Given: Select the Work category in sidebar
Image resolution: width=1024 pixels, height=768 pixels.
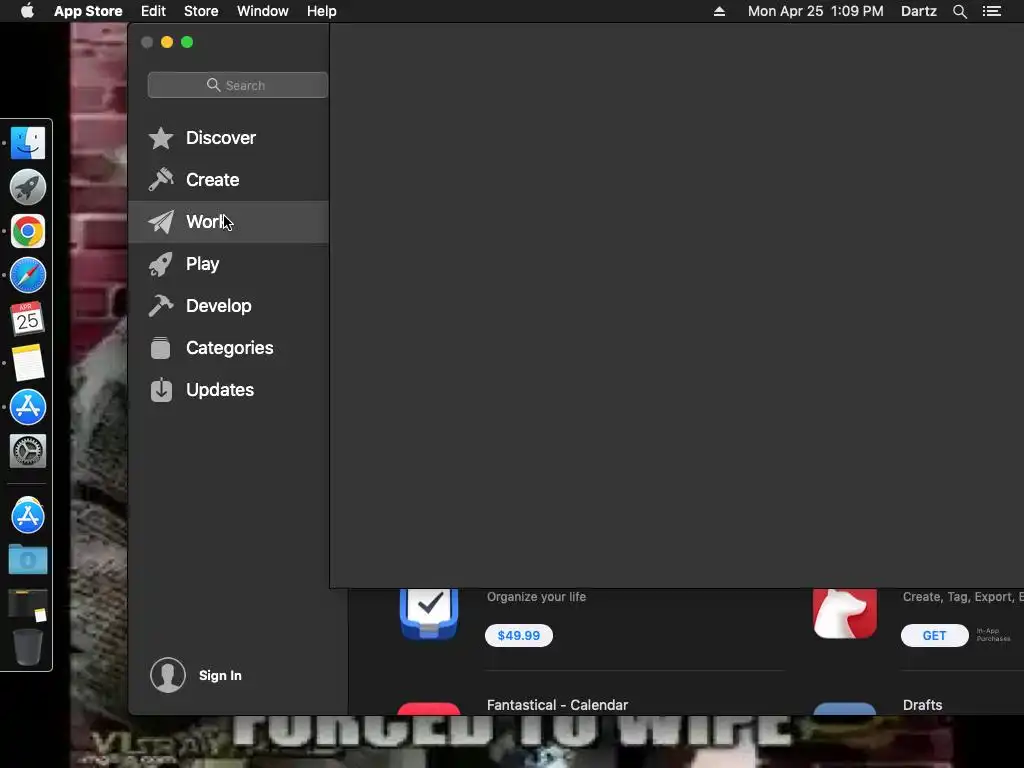Looking at the screenshot, I should pyautogui.click(x=229, y=222).
